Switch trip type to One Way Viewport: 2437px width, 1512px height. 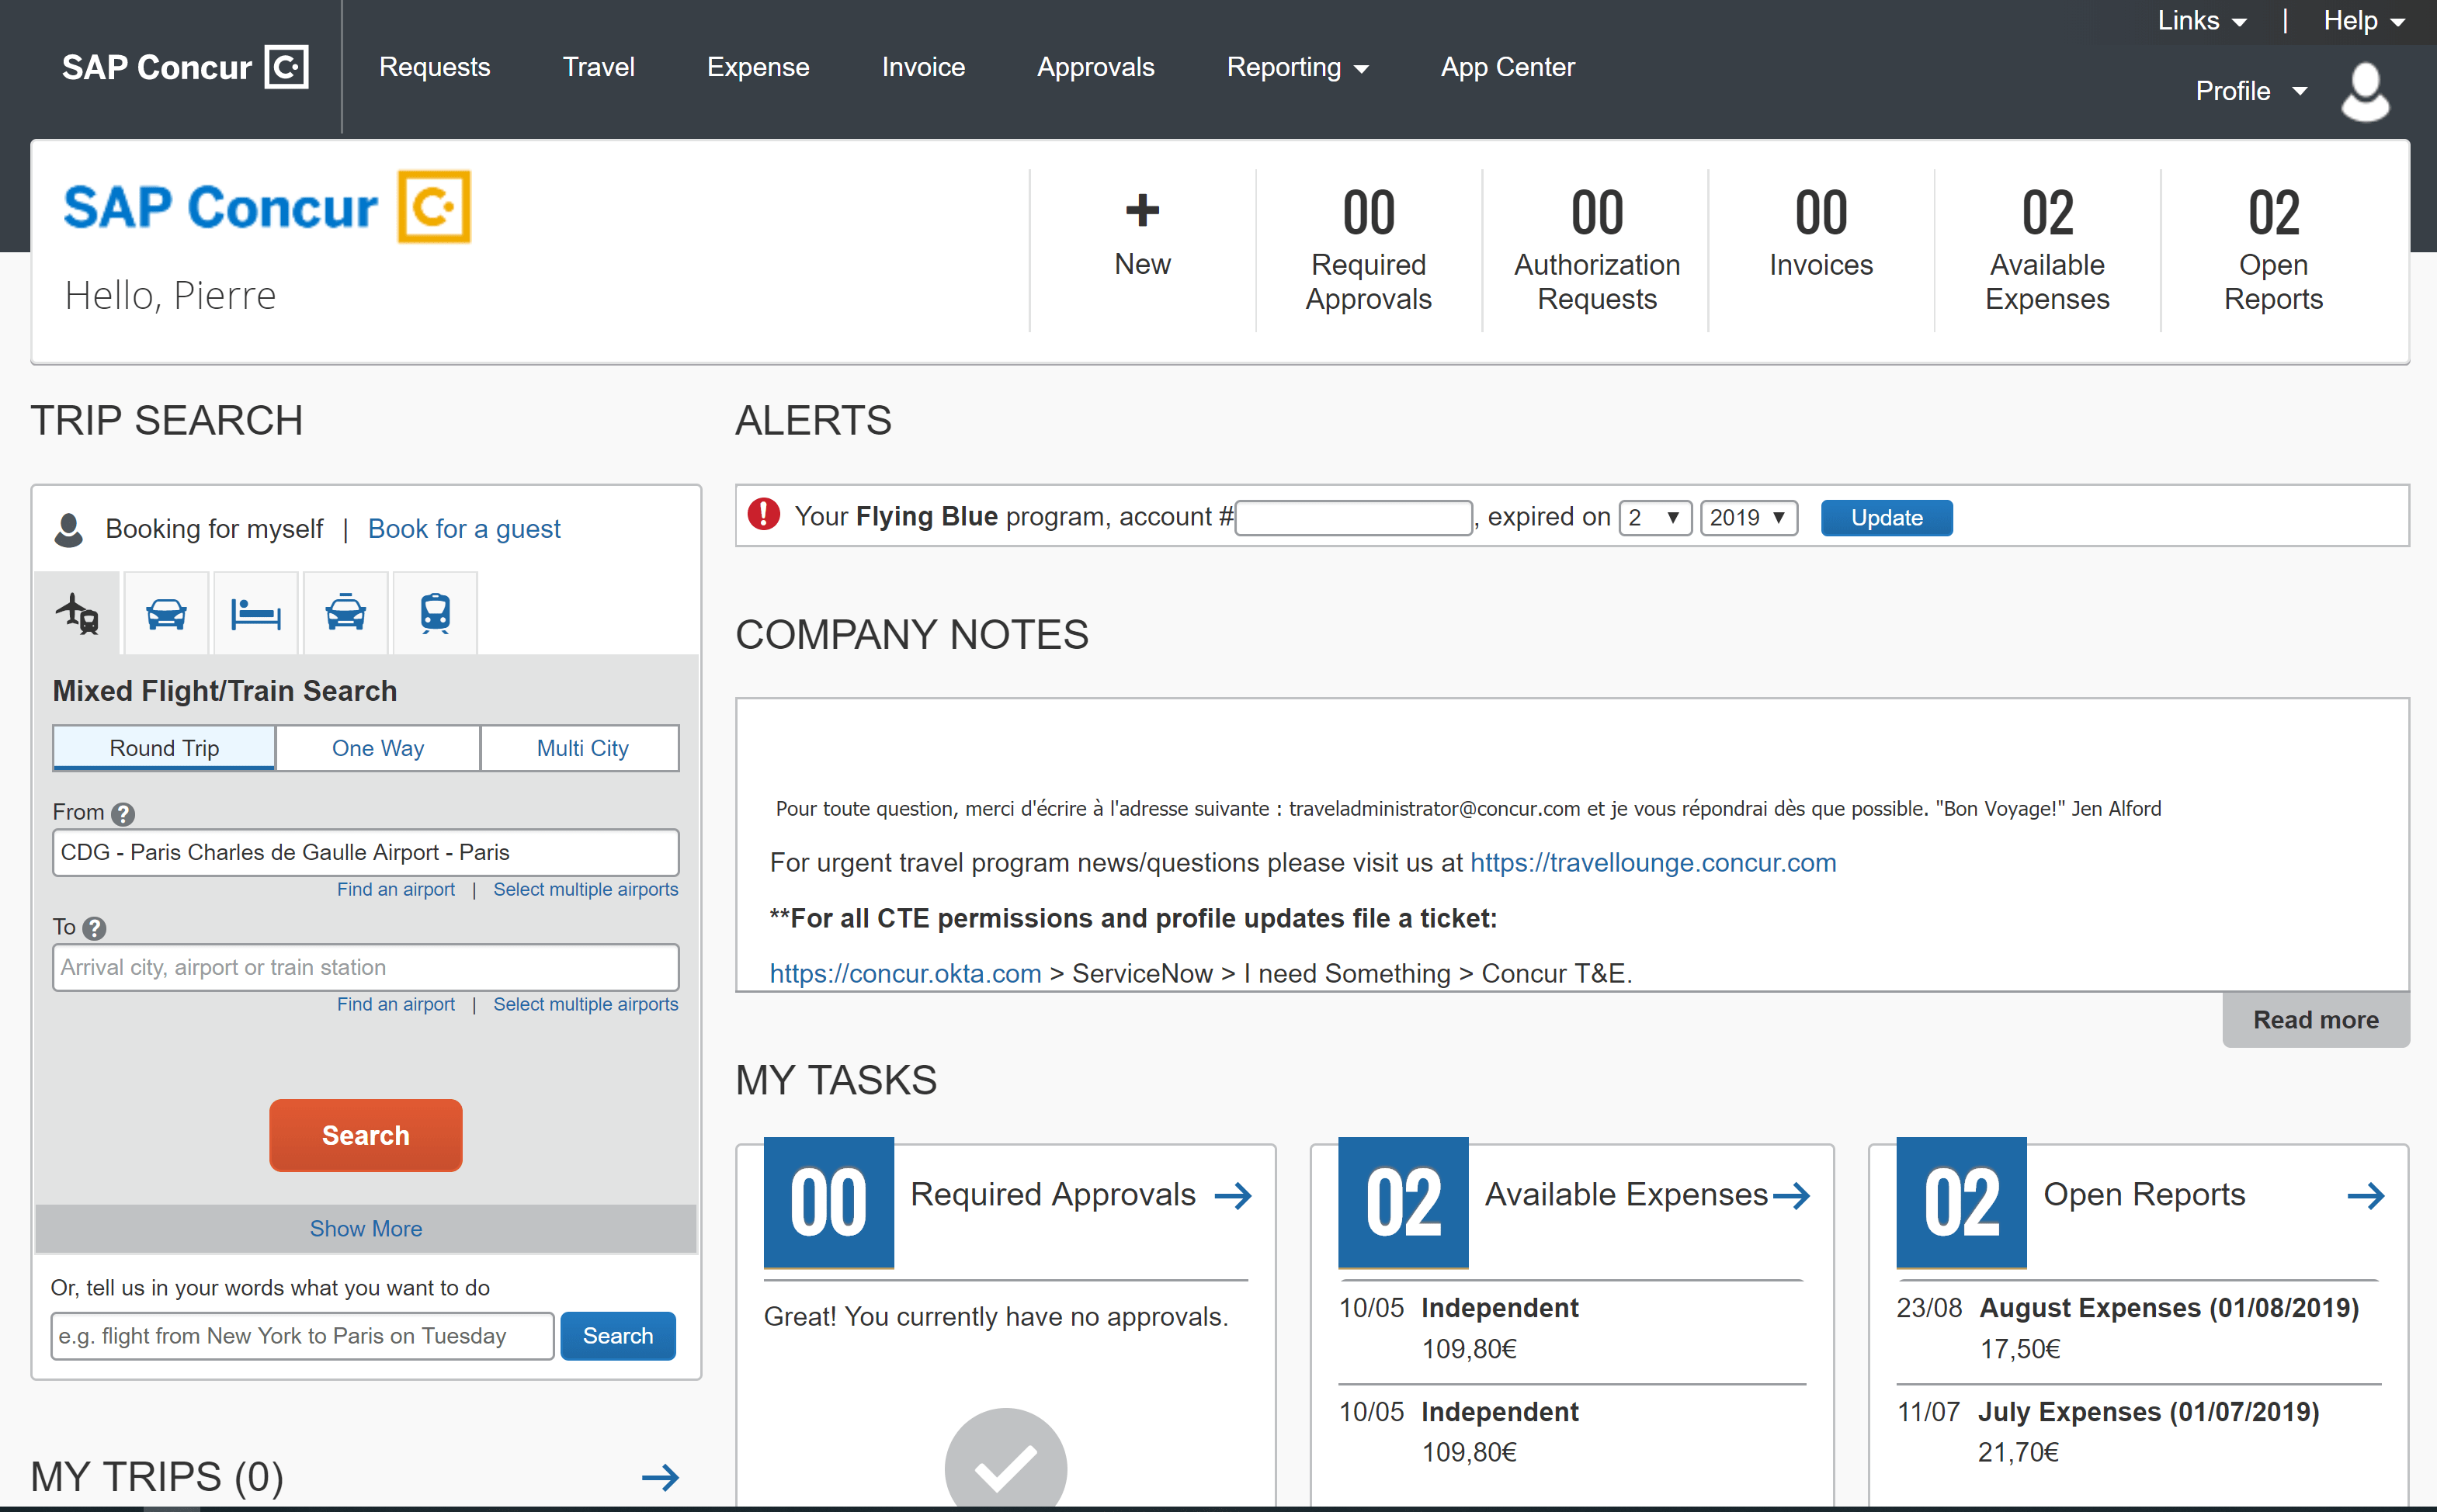point(377,747)
